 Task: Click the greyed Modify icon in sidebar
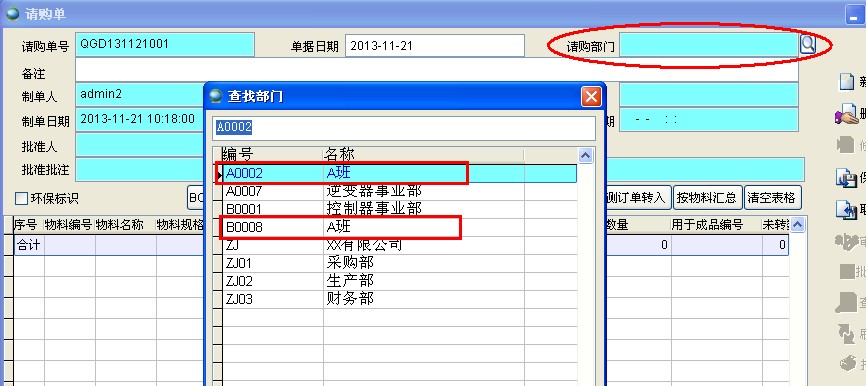(x=846, y=145)
